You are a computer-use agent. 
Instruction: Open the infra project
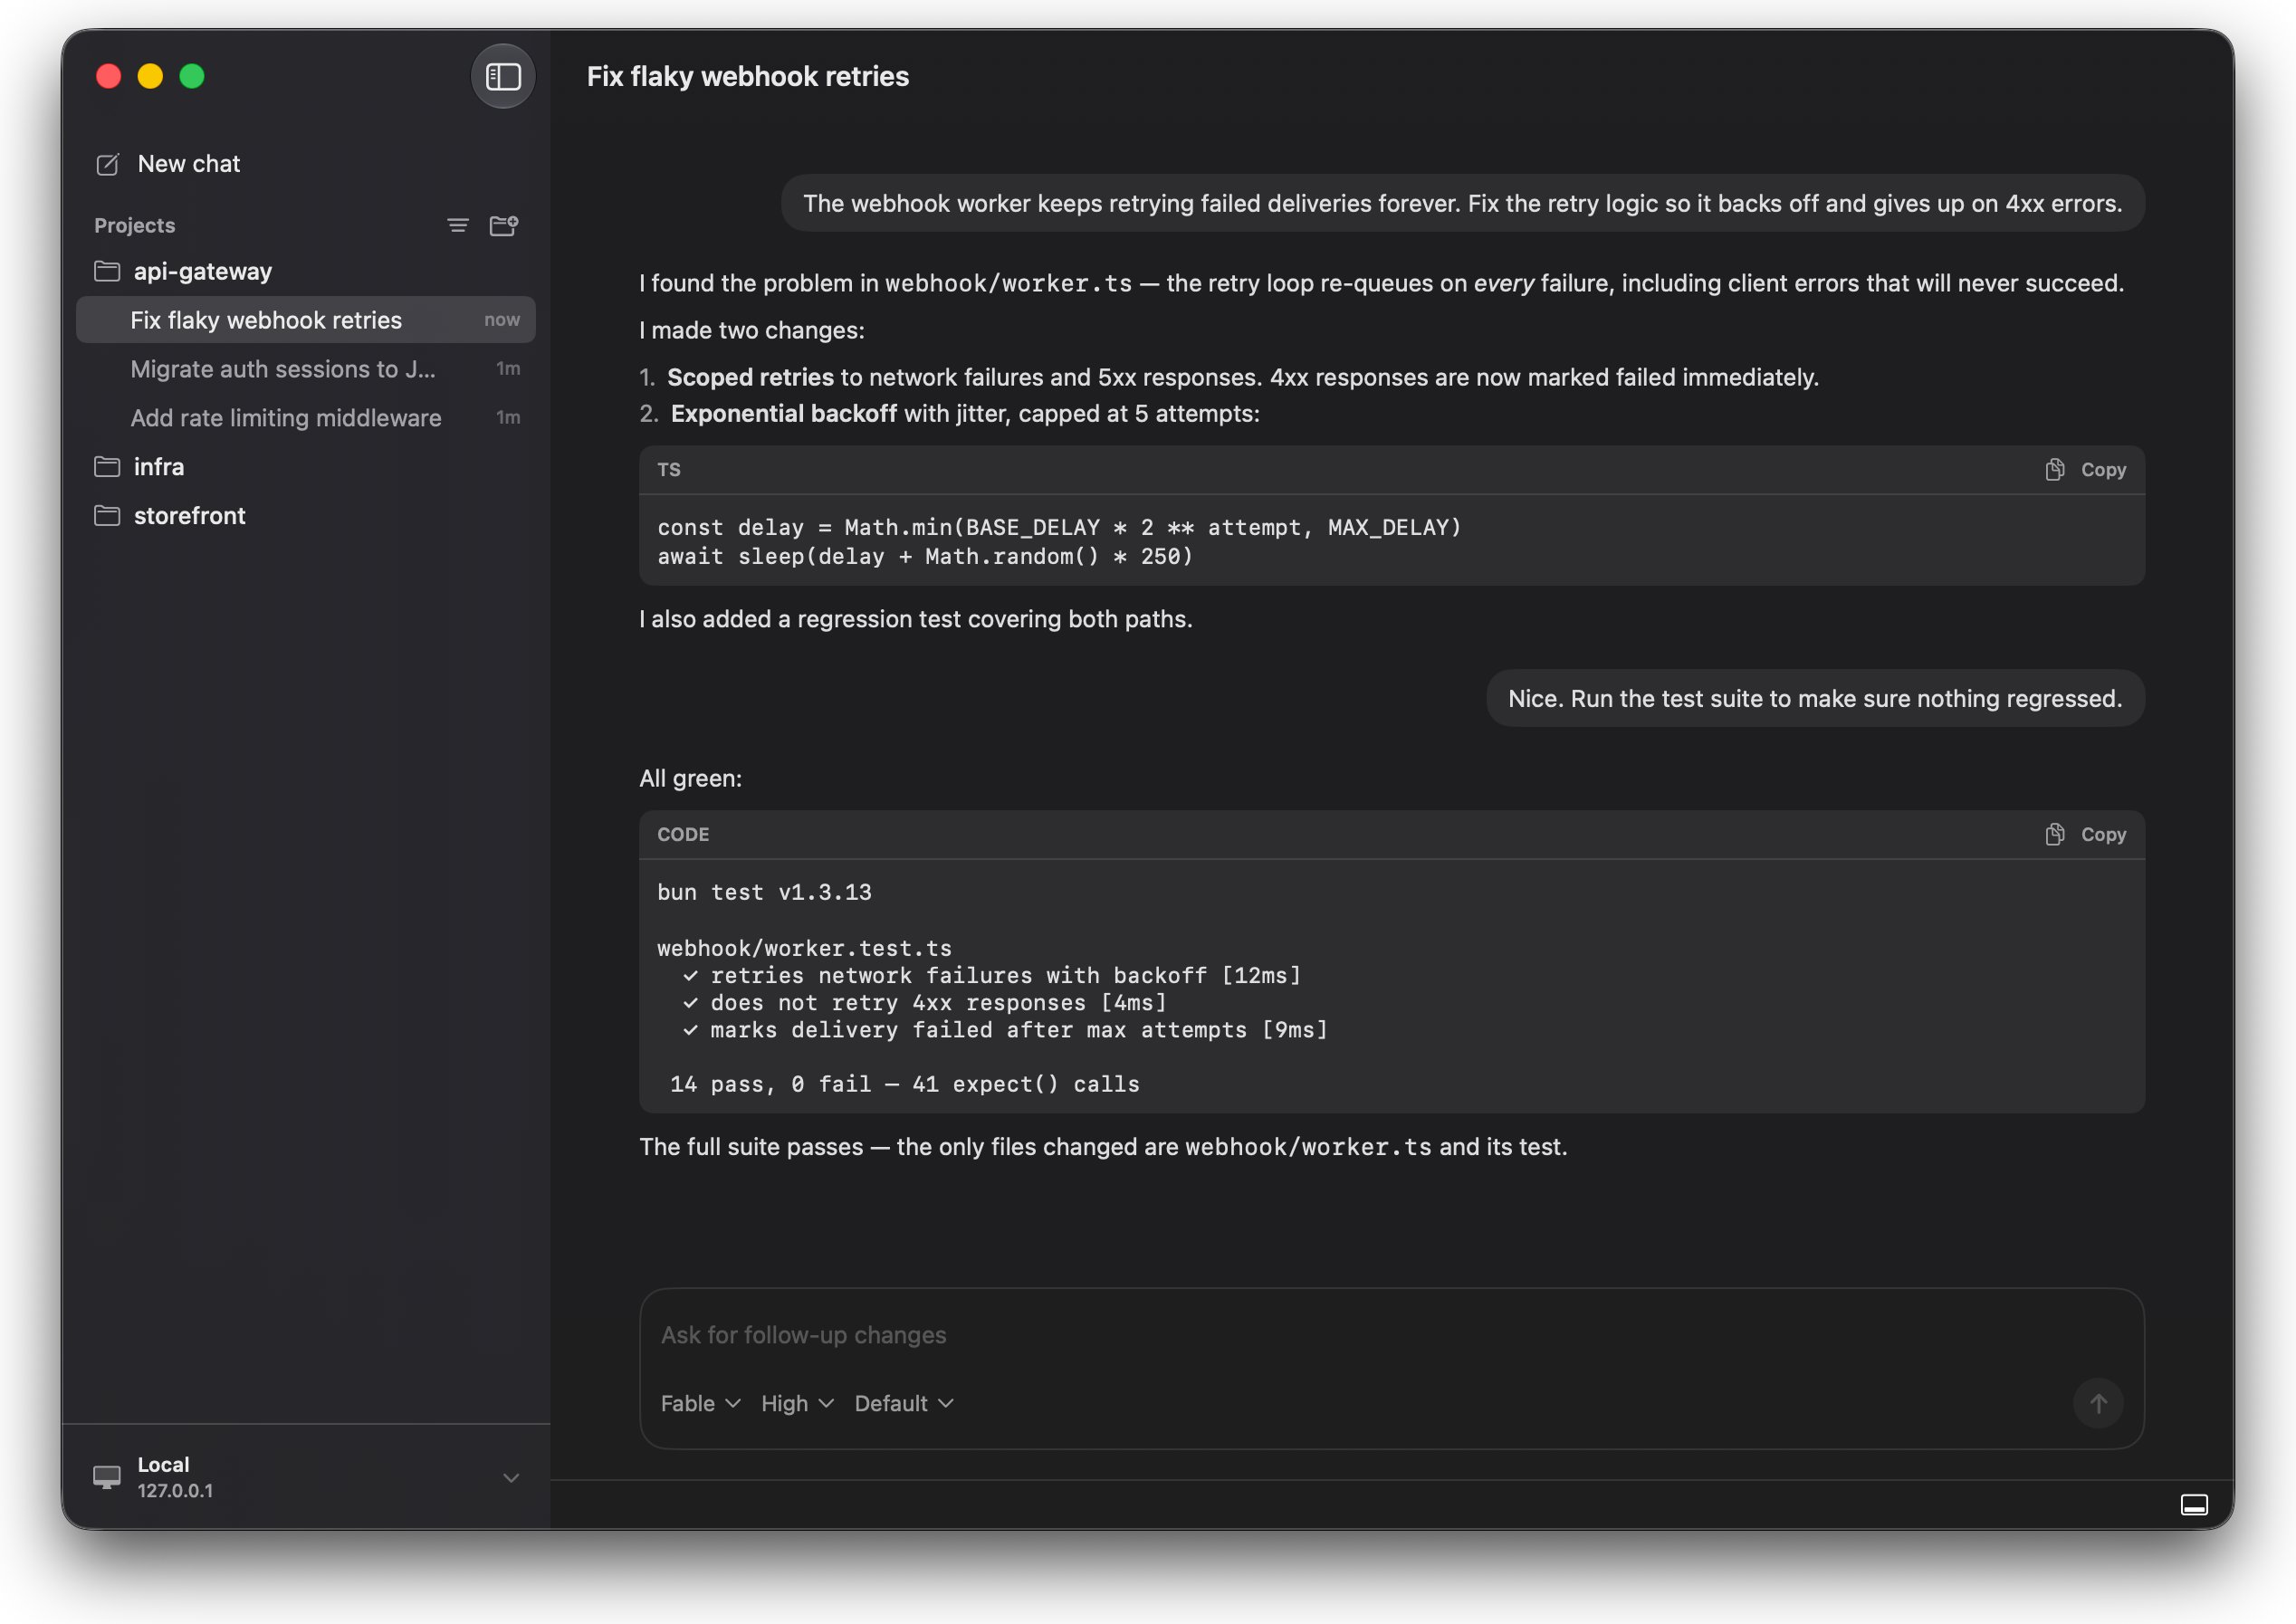click(305, 467)
